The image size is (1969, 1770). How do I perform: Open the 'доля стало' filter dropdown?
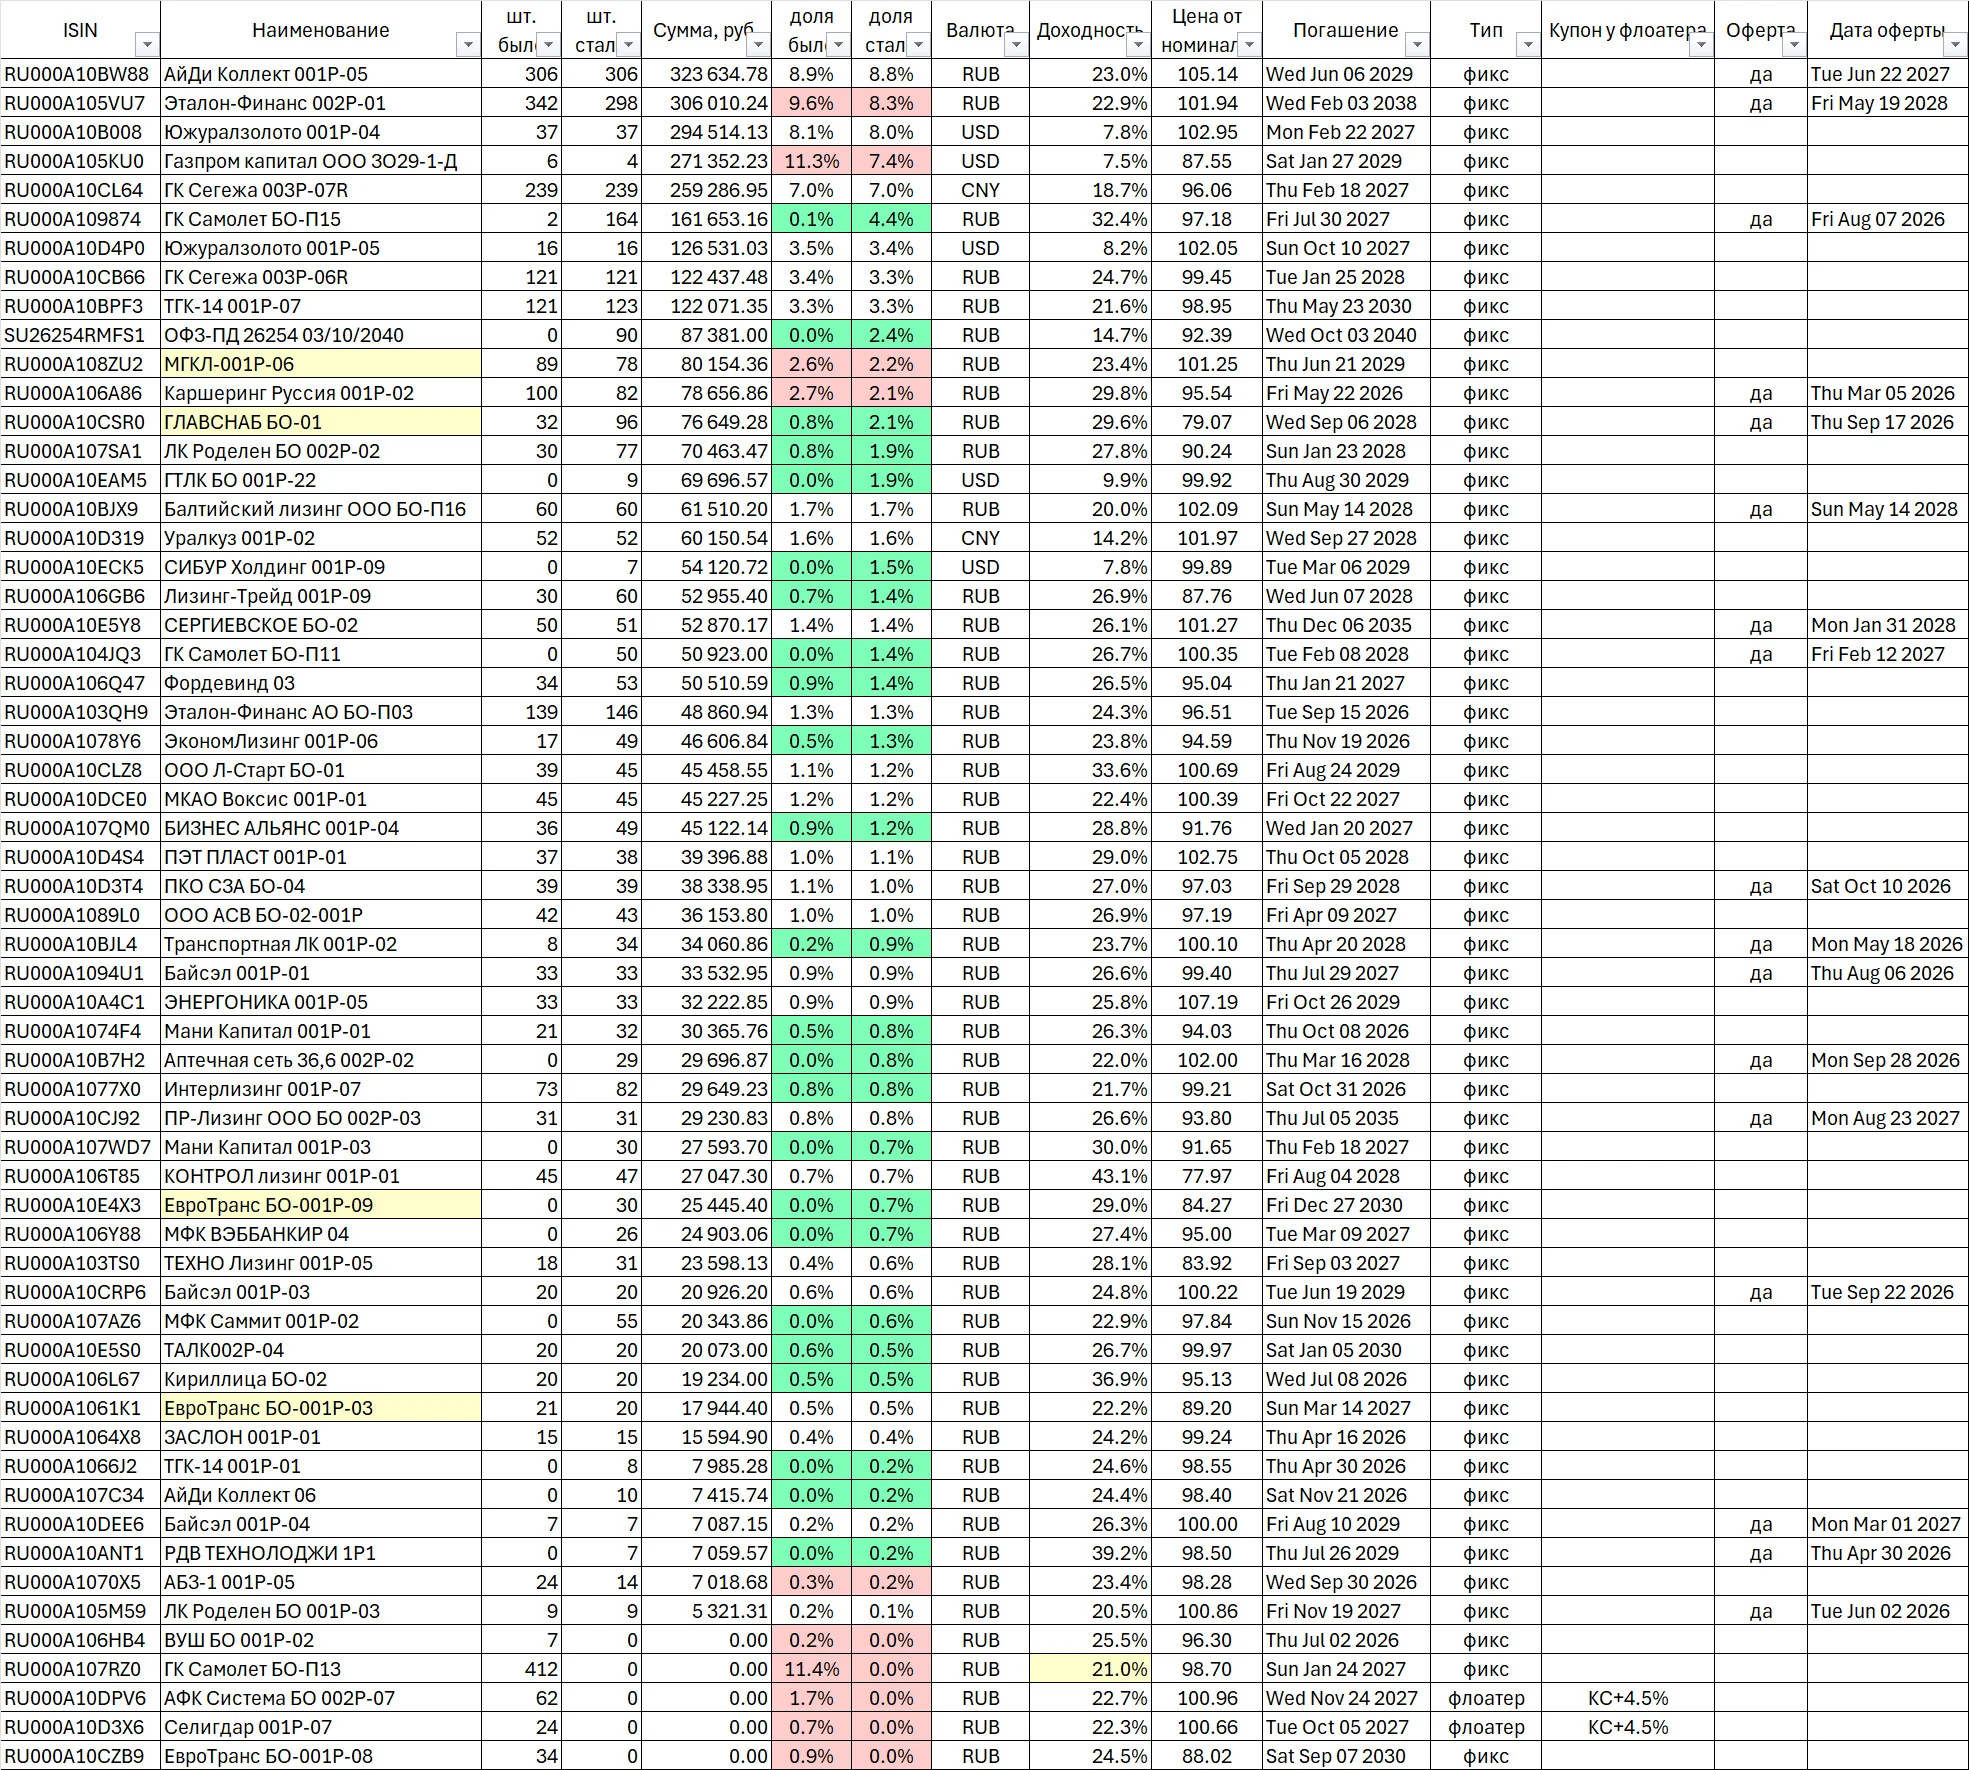click(x=918, y=45)
